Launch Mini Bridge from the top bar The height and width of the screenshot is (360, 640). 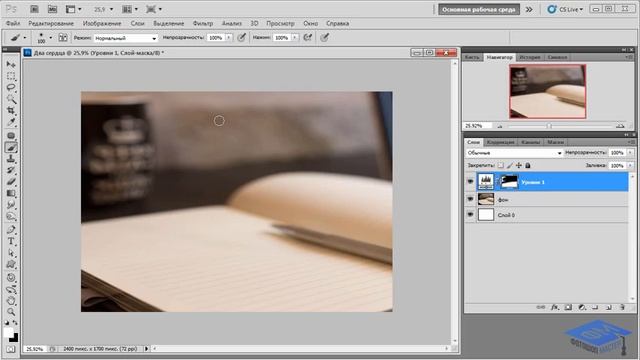52,9
